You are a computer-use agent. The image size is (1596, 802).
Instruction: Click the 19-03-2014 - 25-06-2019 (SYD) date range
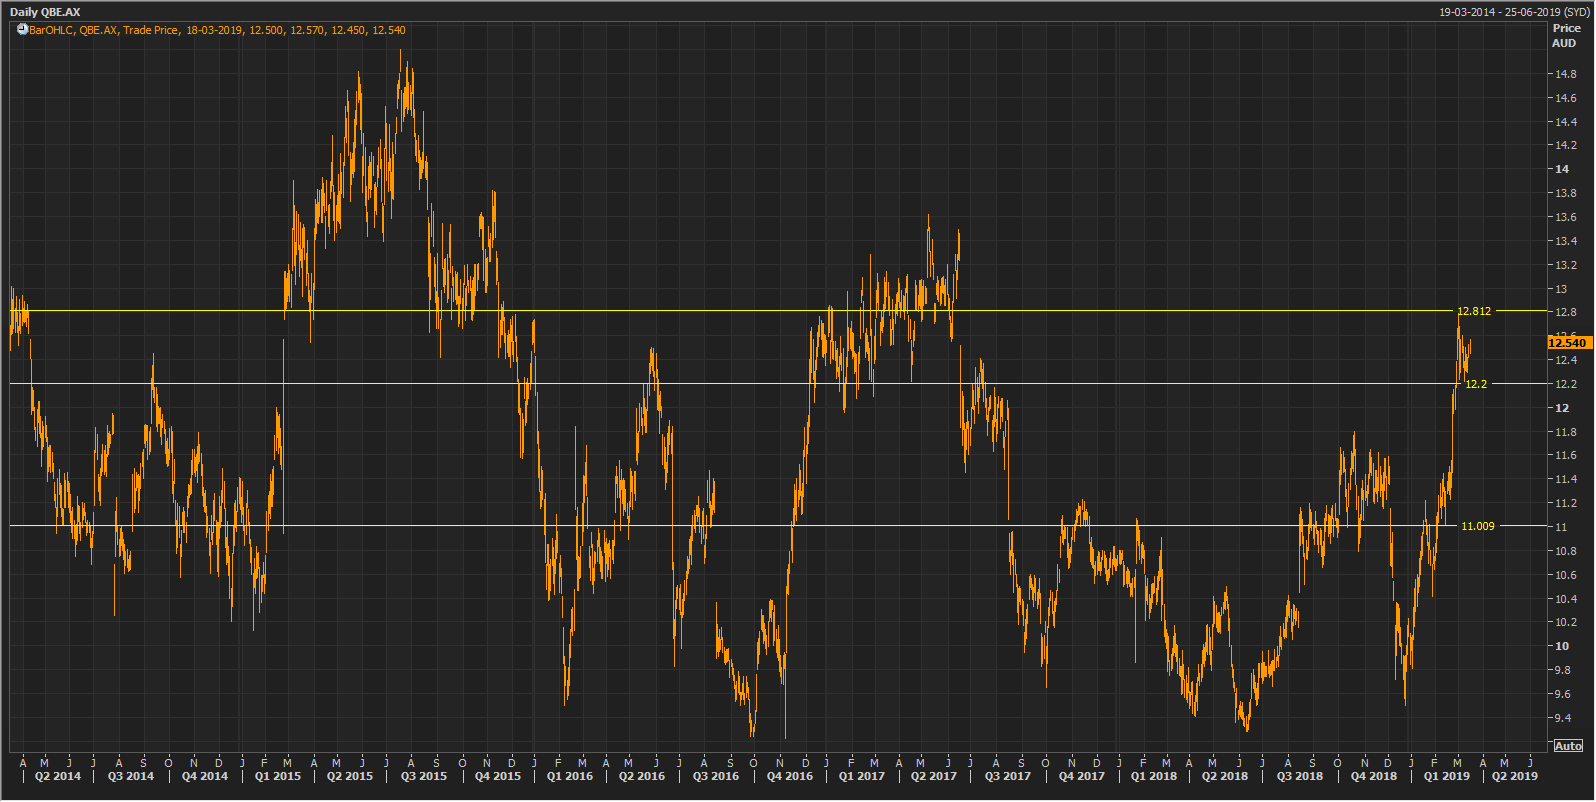[x=1514, y=12]
